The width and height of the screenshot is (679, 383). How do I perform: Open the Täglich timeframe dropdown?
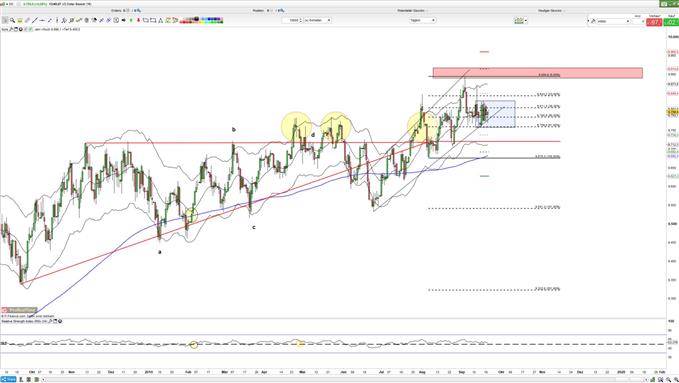click(x=422, y=20)
